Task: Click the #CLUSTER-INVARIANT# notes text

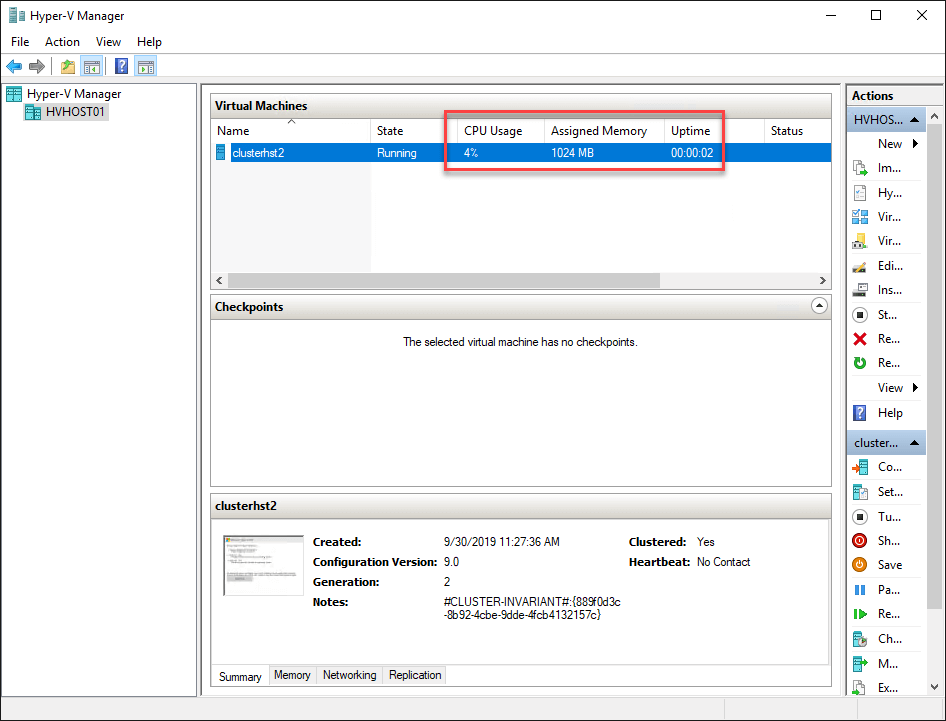Action: click(x=532, y=608)
